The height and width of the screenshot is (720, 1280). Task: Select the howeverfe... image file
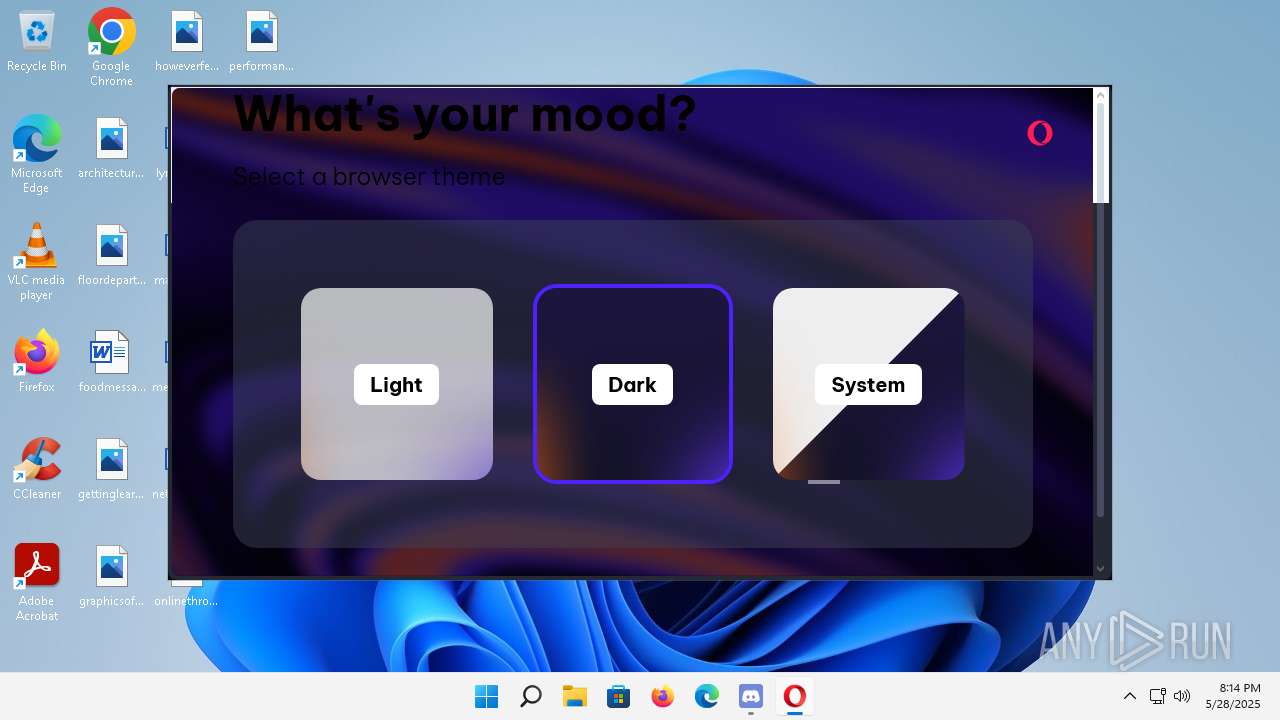[187, 42]
